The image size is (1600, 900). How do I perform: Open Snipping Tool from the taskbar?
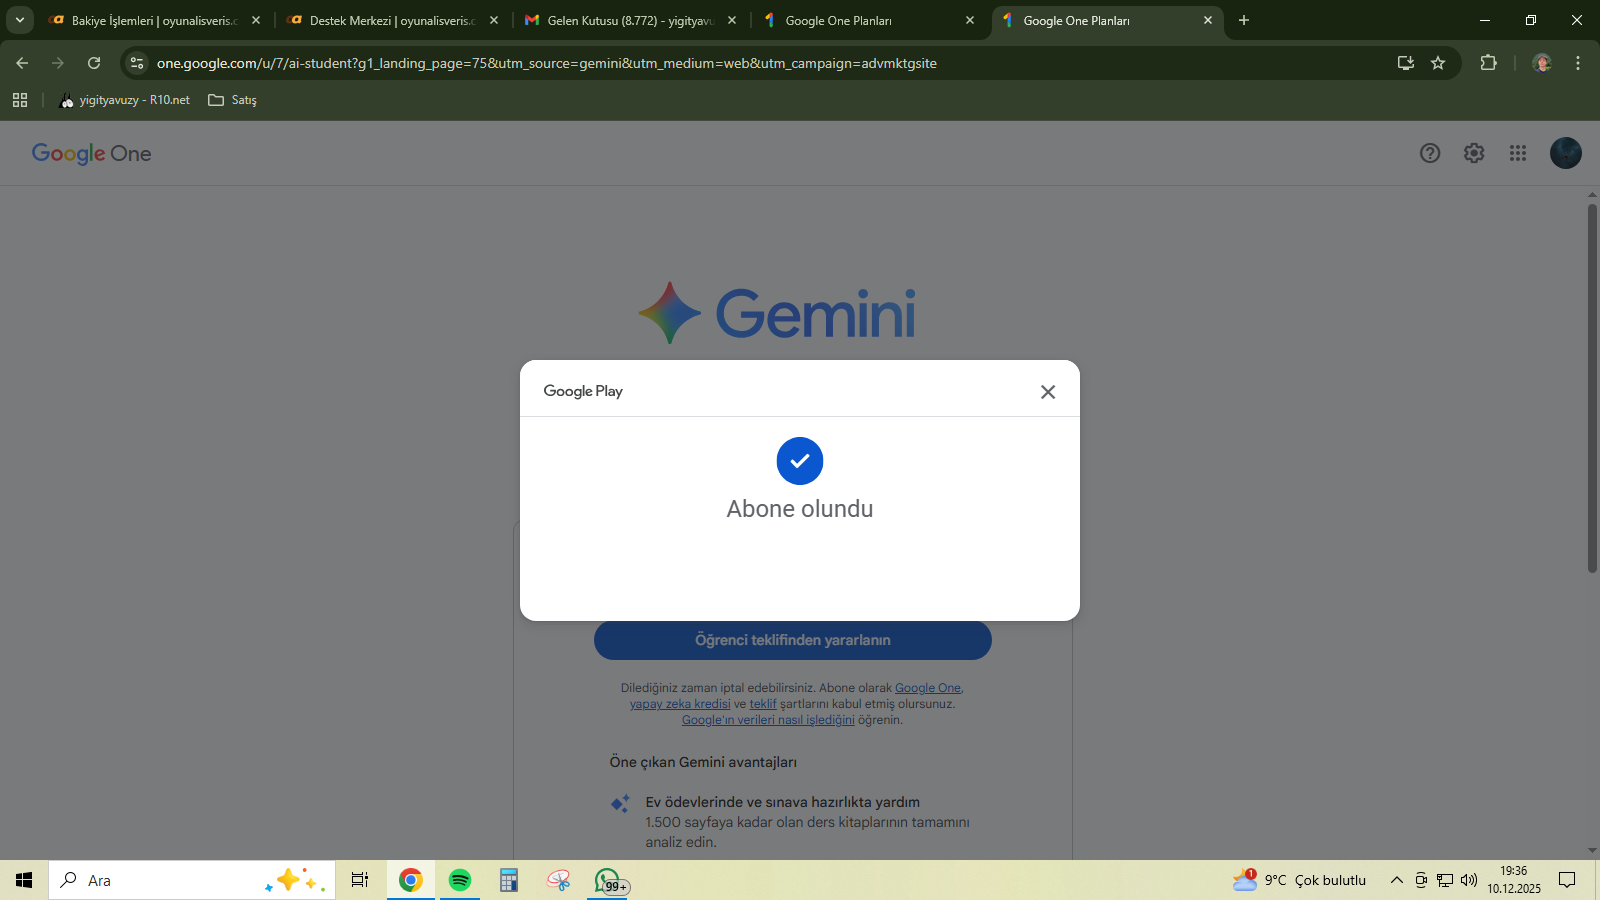(558, 880)
